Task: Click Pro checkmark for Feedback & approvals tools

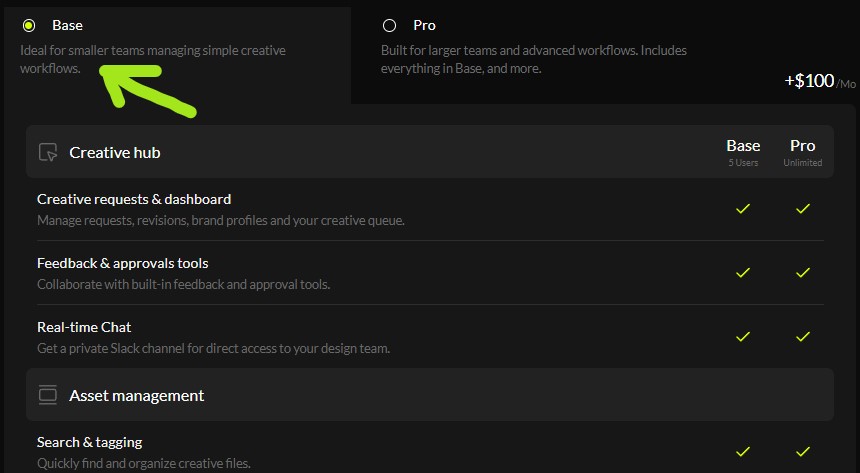Action: point(803,273)
